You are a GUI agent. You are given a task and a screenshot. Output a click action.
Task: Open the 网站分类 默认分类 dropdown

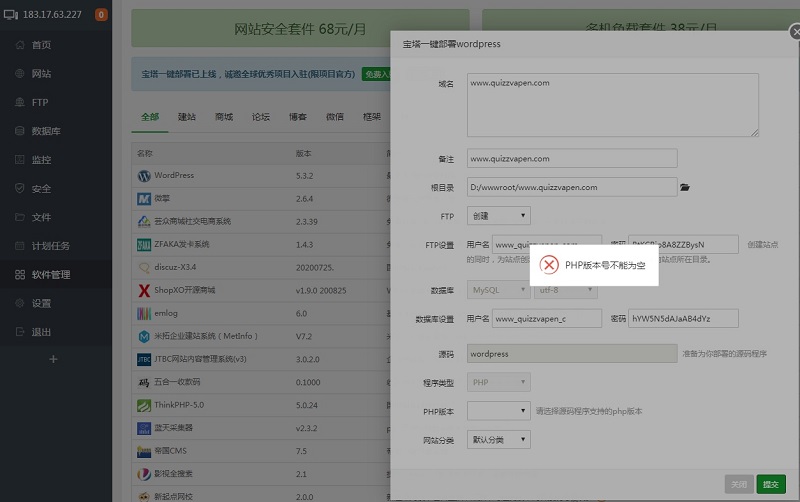click(498, 439)
